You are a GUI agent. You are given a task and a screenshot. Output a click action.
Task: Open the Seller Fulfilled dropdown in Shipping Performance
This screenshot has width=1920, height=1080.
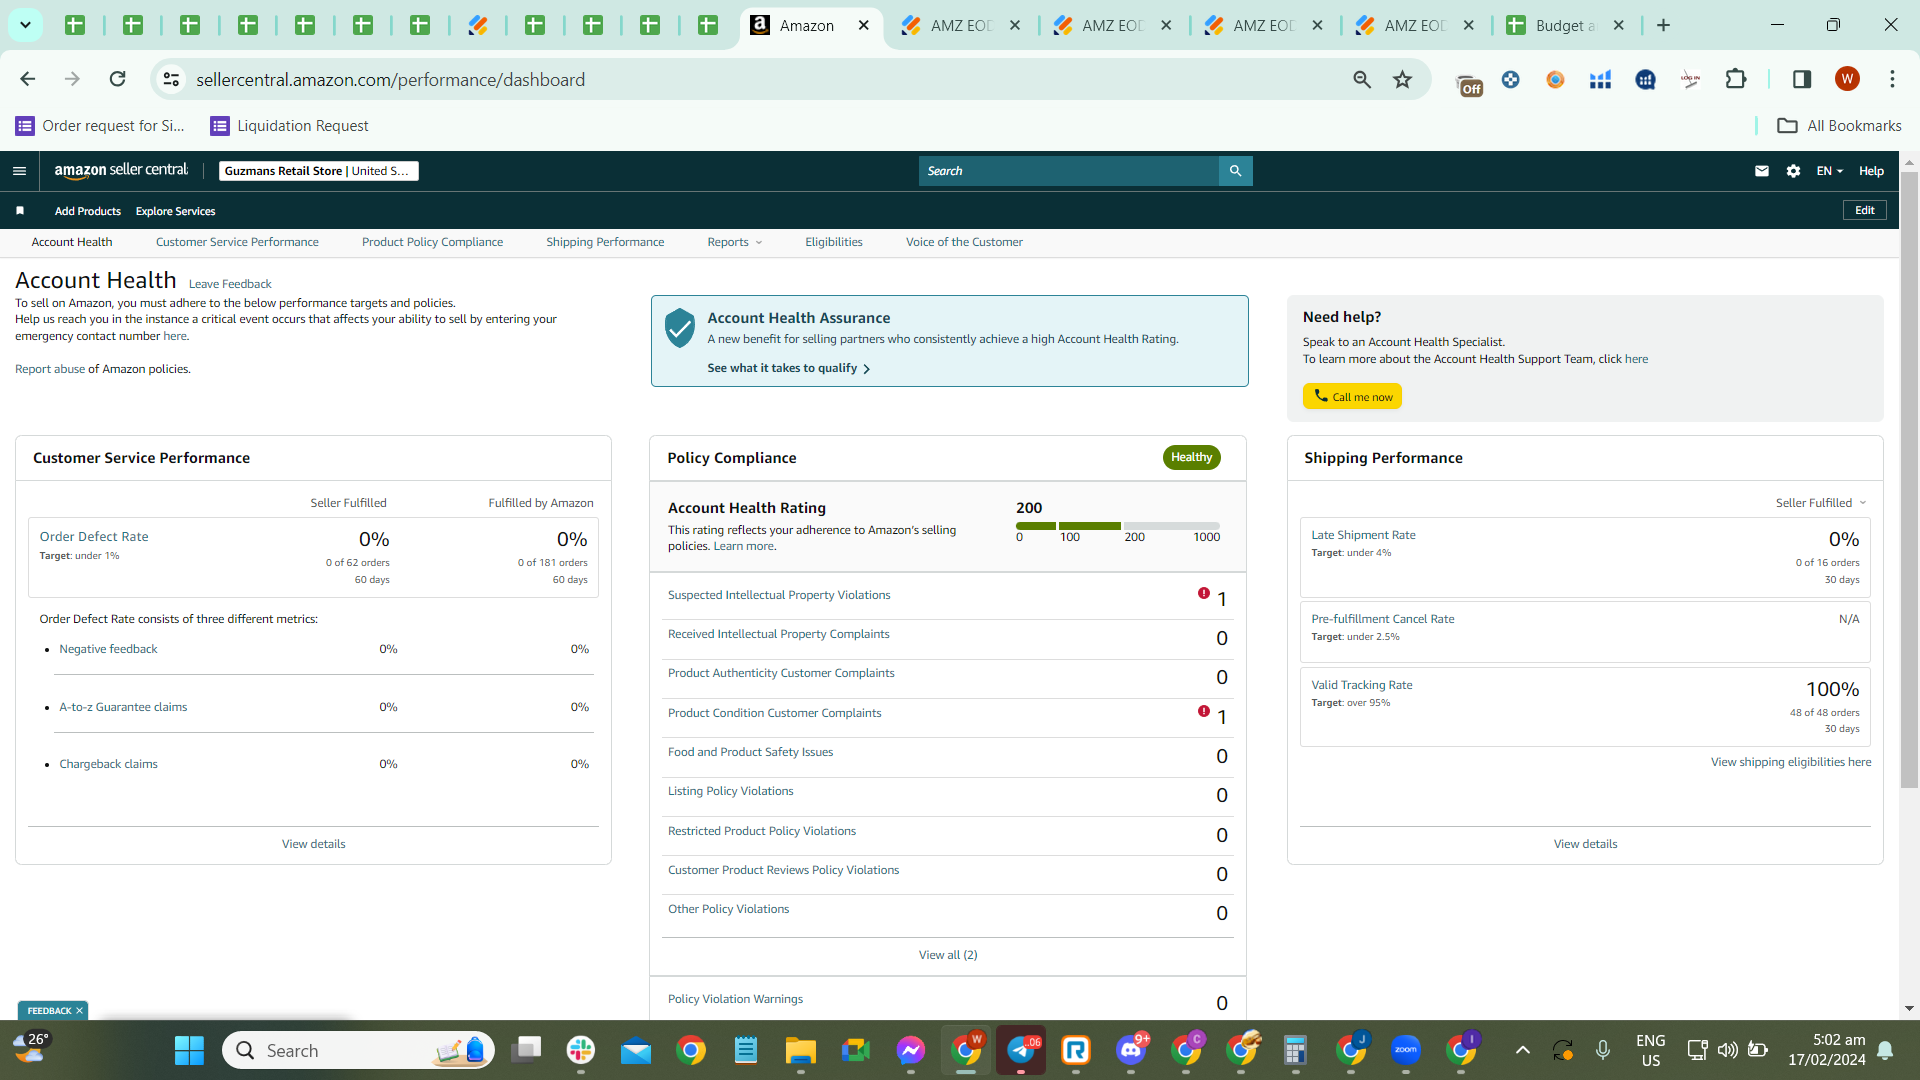click(x=1820, y=503)
